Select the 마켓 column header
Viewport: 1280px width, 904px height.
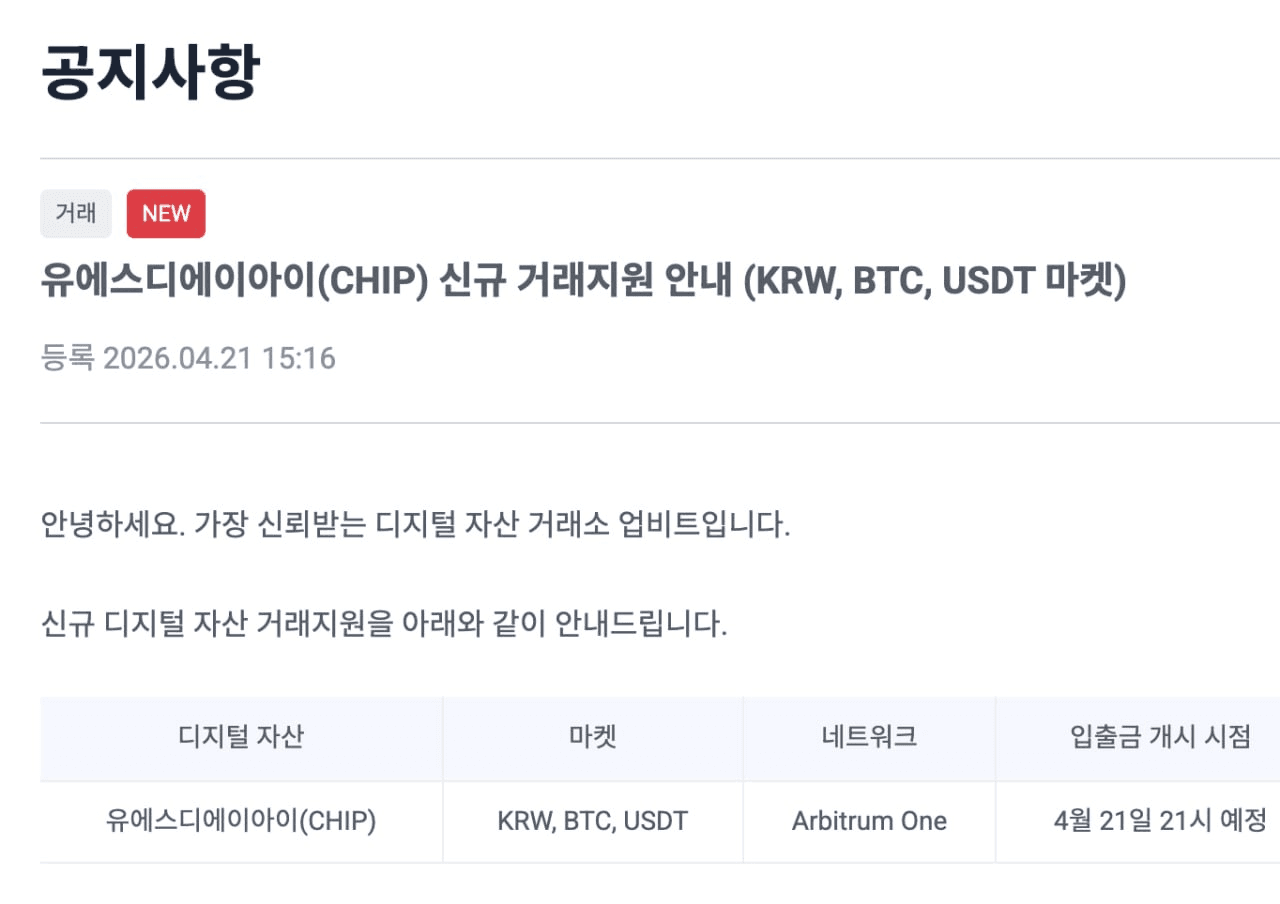(x=592, y=738)
